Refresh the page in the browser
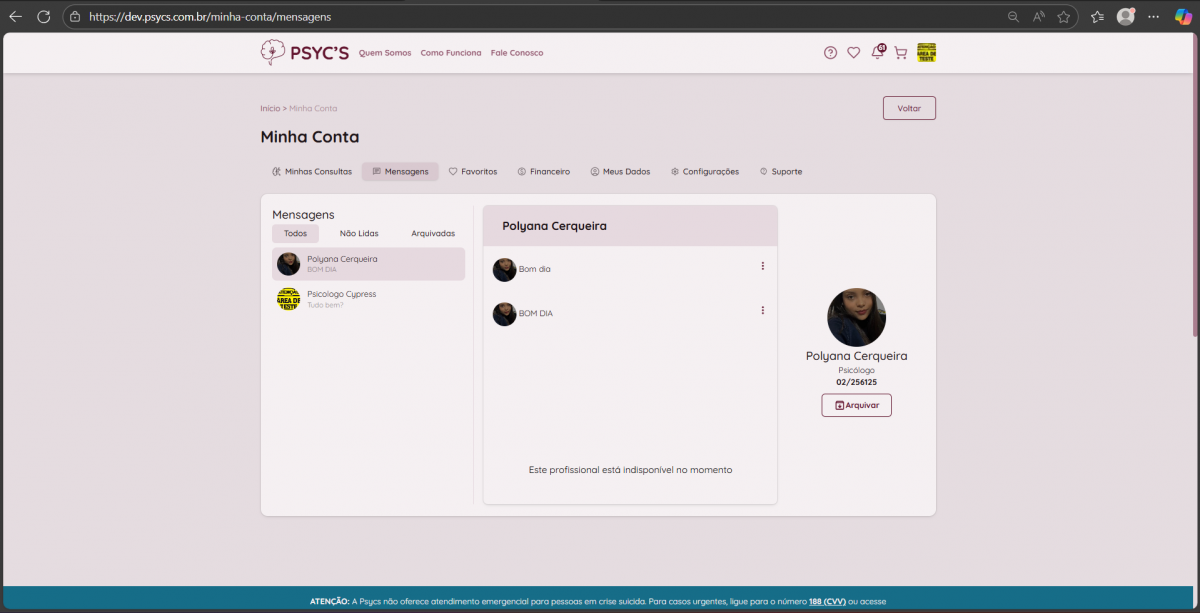The width and height of the screenshot is (1200, 613). coord(43,17)
